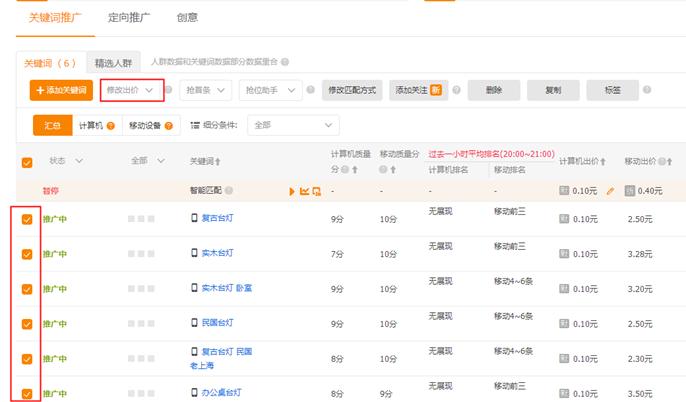
Task: Click the help icon after 添加关注 button
Action: [x=456, y=90]
